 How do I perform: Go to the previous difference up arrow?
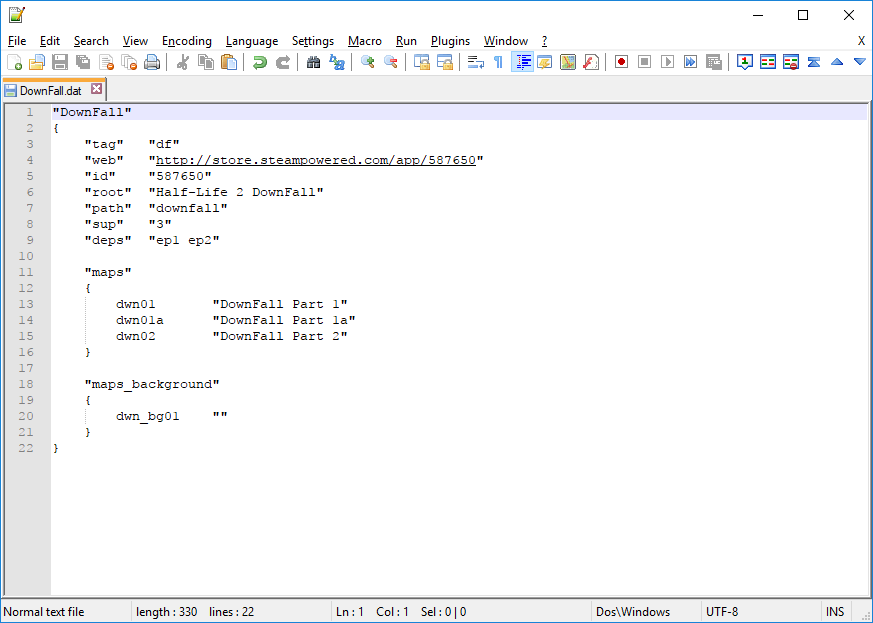coord(837,62)
